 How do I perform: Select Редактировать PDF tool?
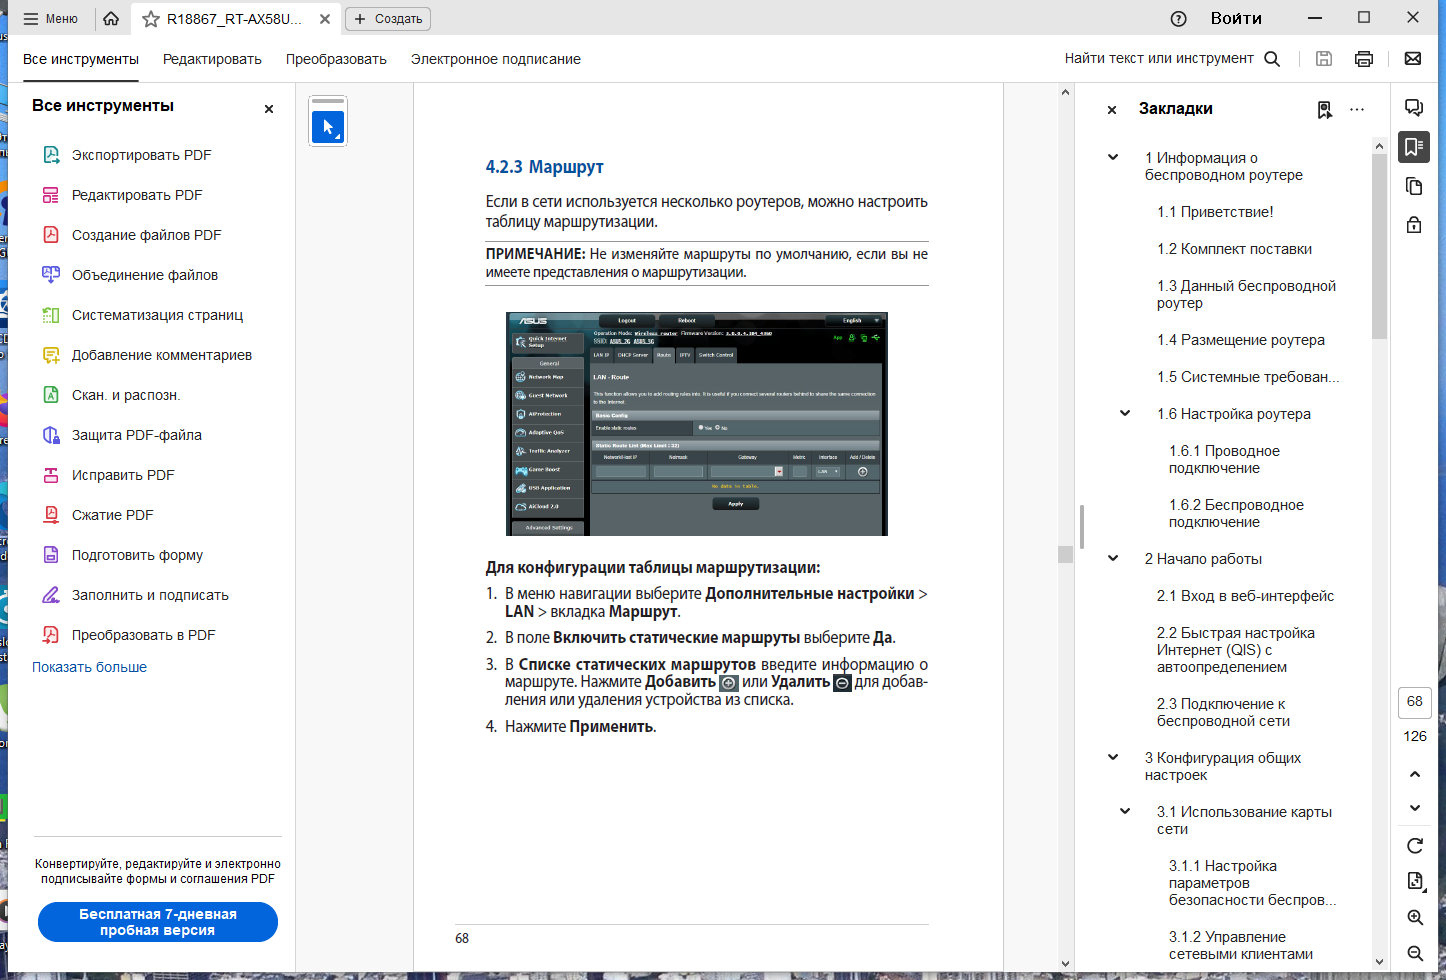tap(137, 195)
